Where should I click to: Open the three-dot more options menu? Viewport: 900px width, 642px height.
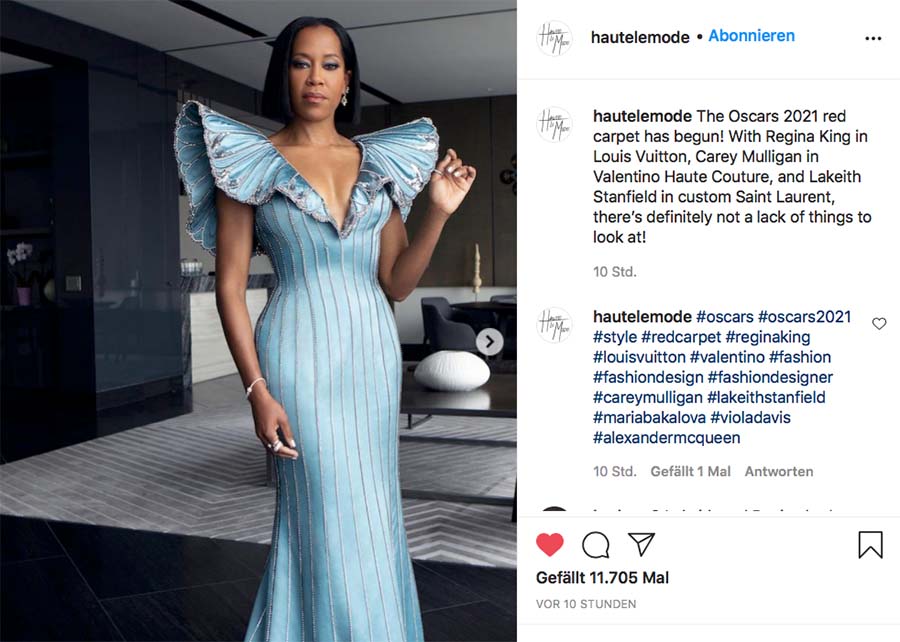[x=873, y=38]
